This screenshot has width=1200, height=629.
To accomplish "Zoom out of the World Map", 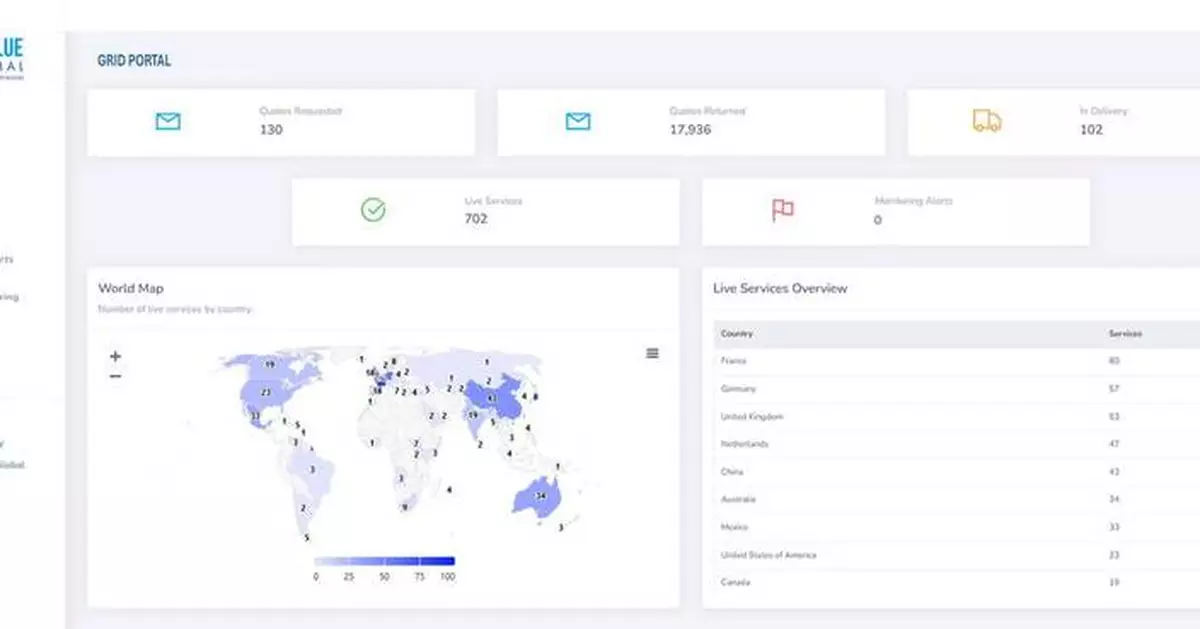I will [x=115, y=376].
